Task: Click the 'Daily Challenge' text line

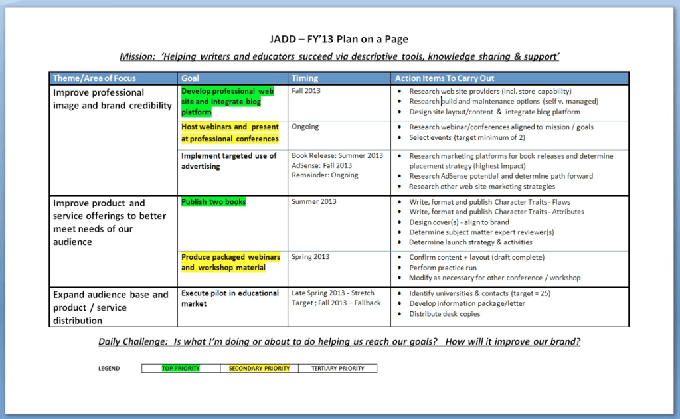Action: [338, 341]
